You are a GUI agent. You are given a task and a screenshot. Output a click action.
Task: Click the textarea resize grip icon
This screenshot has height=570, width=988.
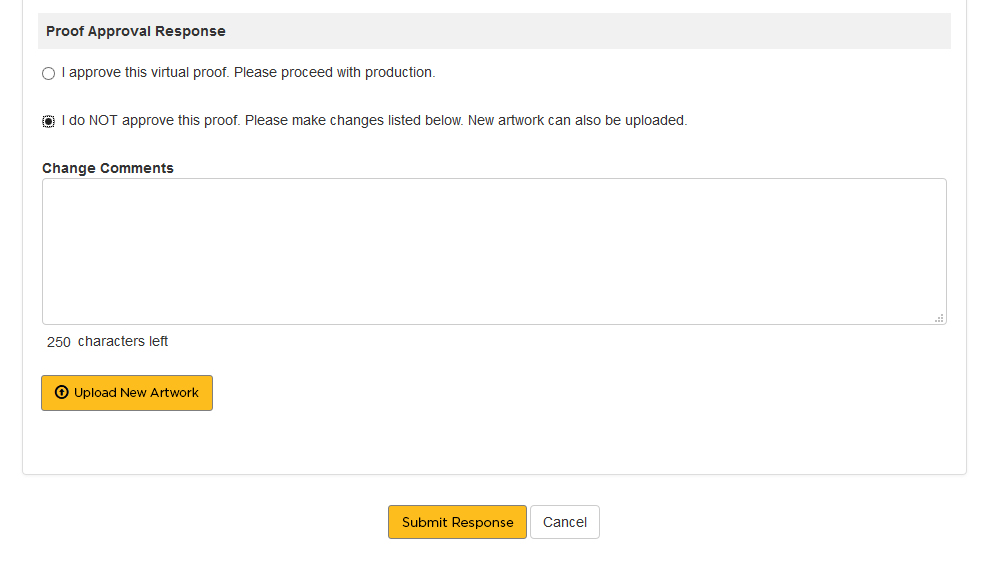[x=939, y=318]
